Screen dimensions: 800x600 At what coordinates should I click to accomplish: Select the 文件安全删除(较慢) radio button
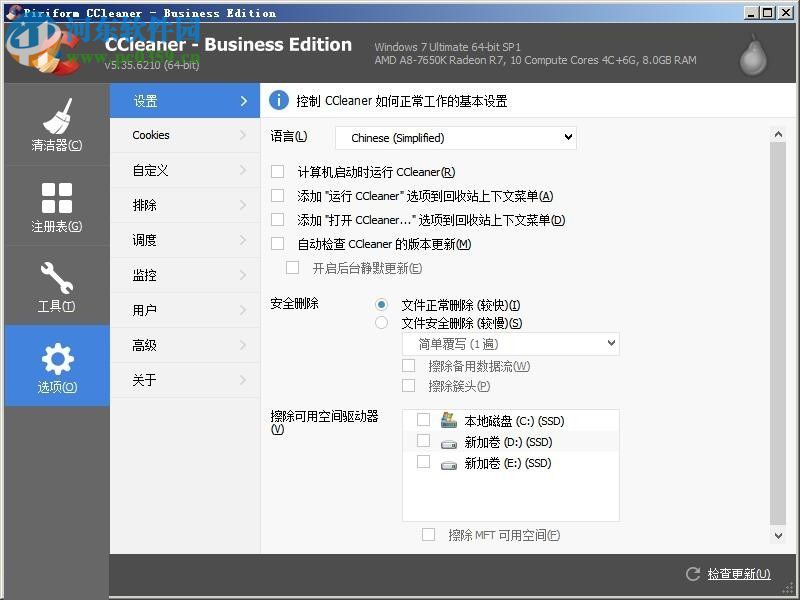(x=381, y=322)
